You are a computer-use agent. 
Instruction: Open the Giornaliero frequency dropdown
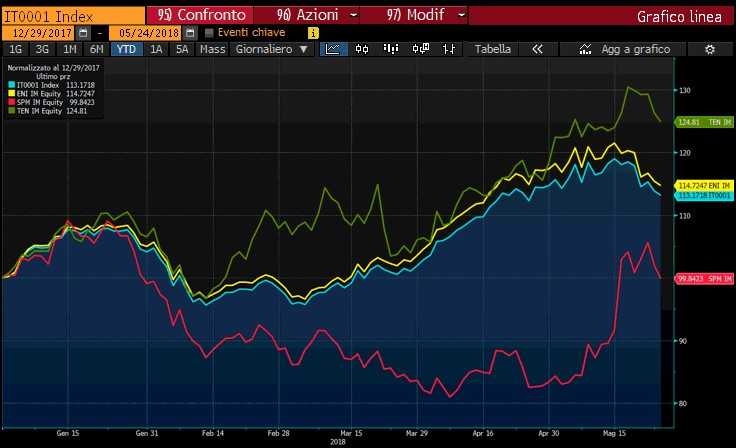pyautogui.click(x=271, y=49)
